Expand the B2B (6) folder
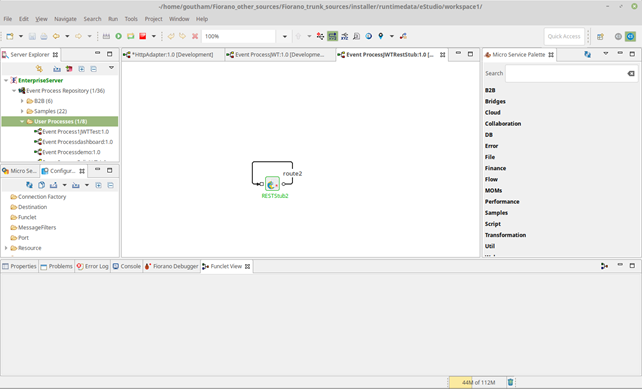This screenshot has width=642, height=389. pos(22,101)
